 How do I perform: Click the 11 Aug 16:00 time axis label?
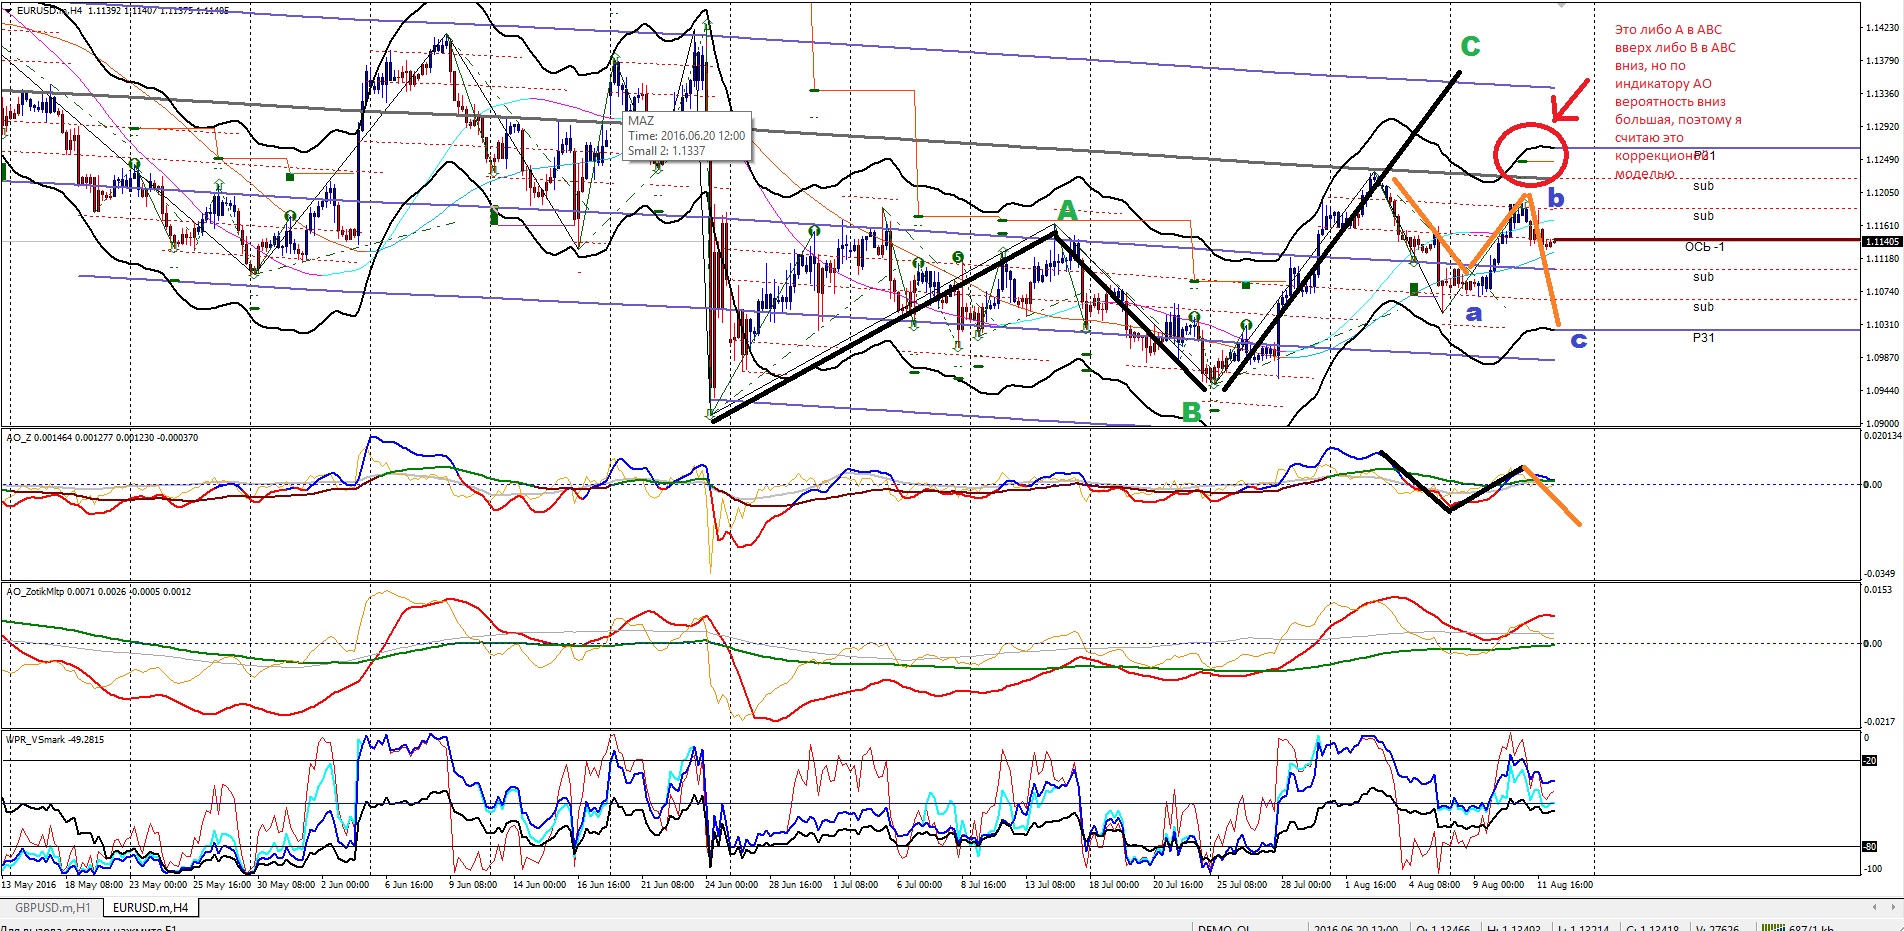pyautogui.click(x=1565, y=885)
